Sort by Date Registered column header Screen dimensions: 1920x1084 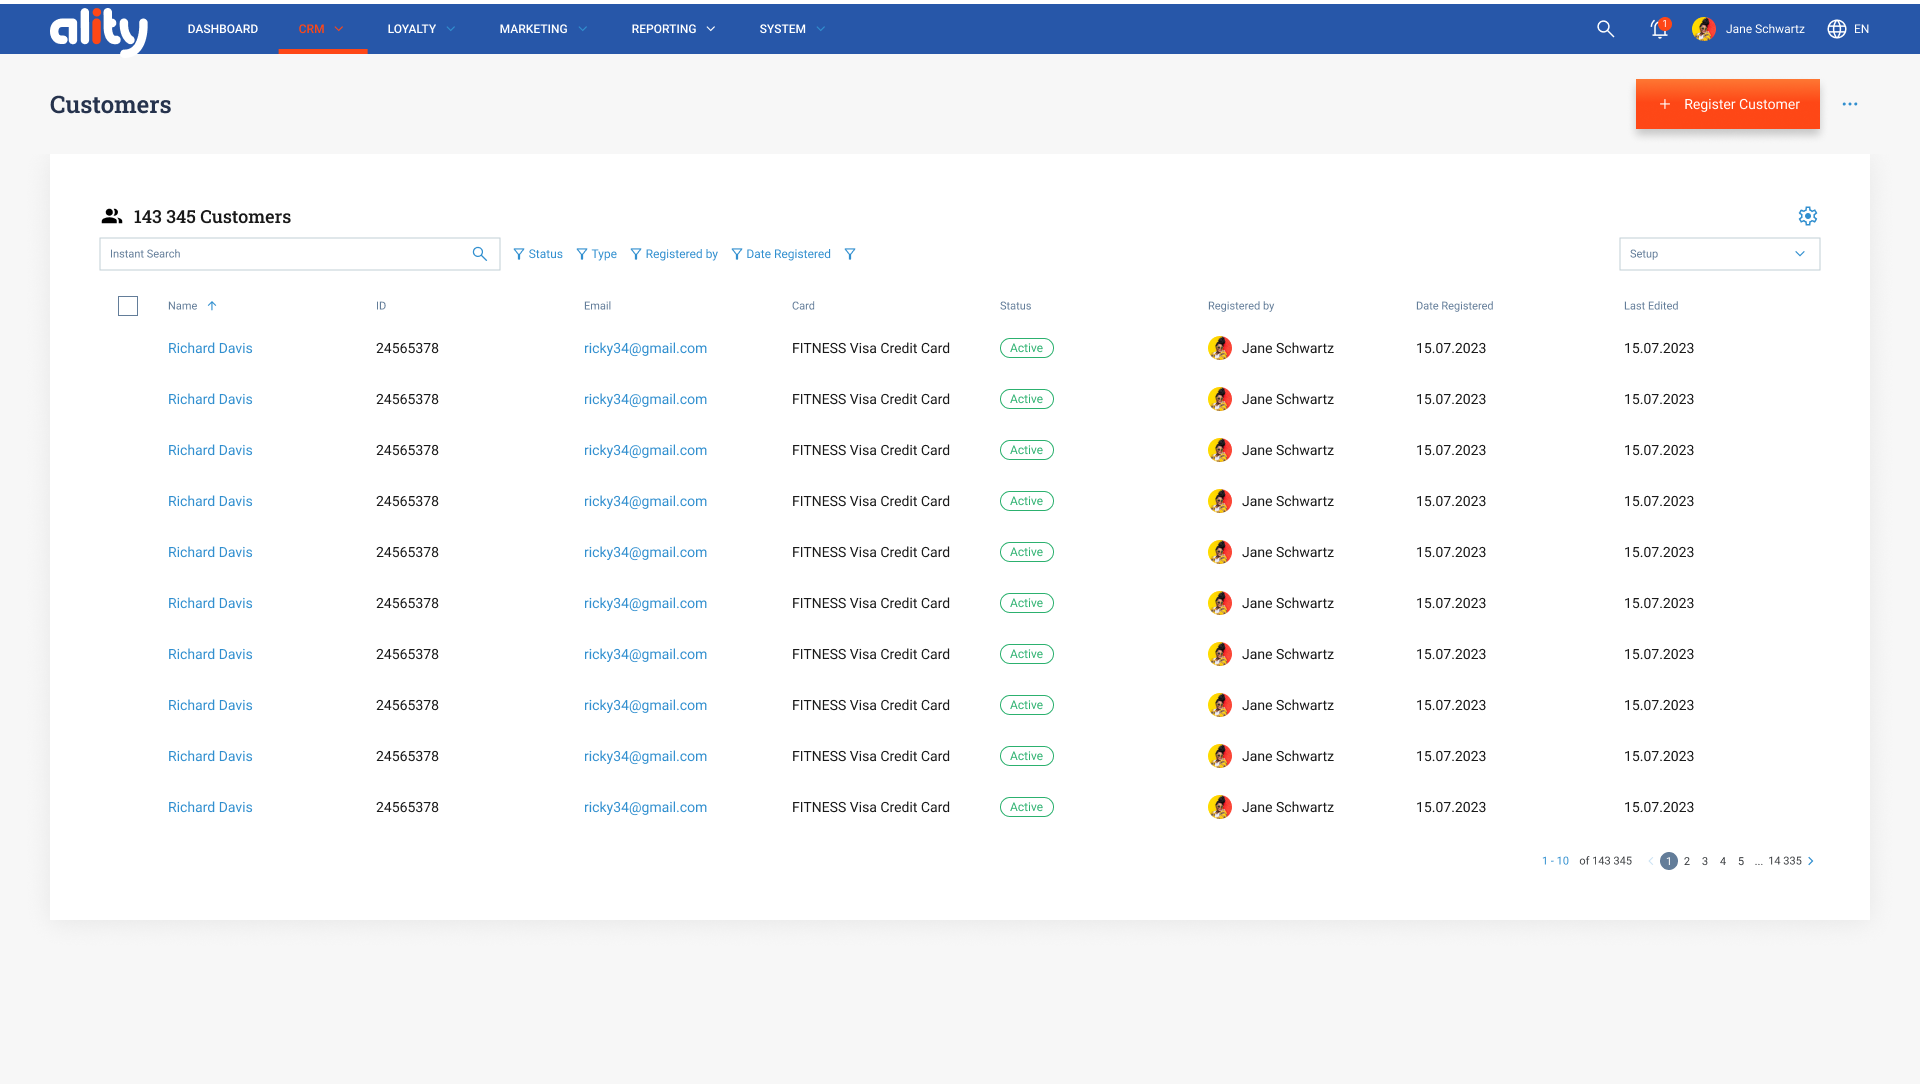[x=1454, y=306]
